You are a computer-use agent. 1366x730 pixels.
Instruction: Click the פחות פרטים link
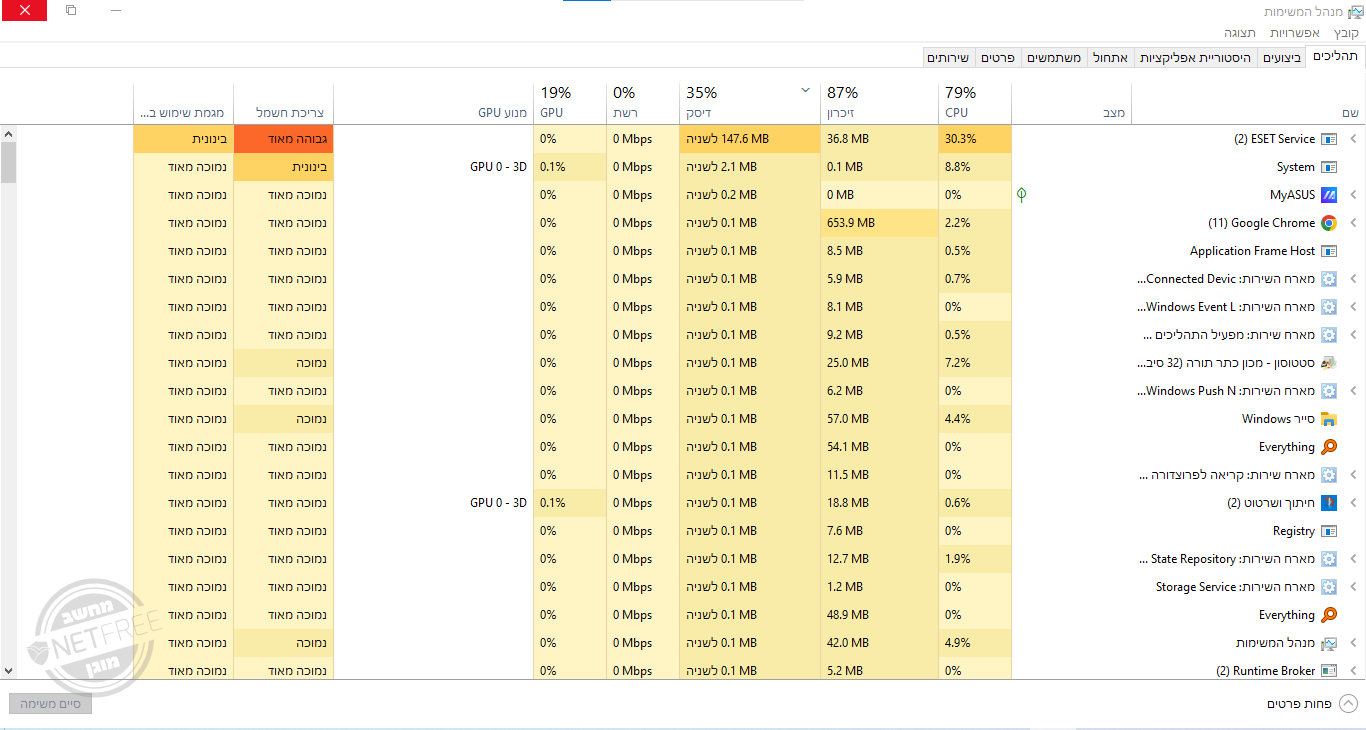click(1299, 704)
